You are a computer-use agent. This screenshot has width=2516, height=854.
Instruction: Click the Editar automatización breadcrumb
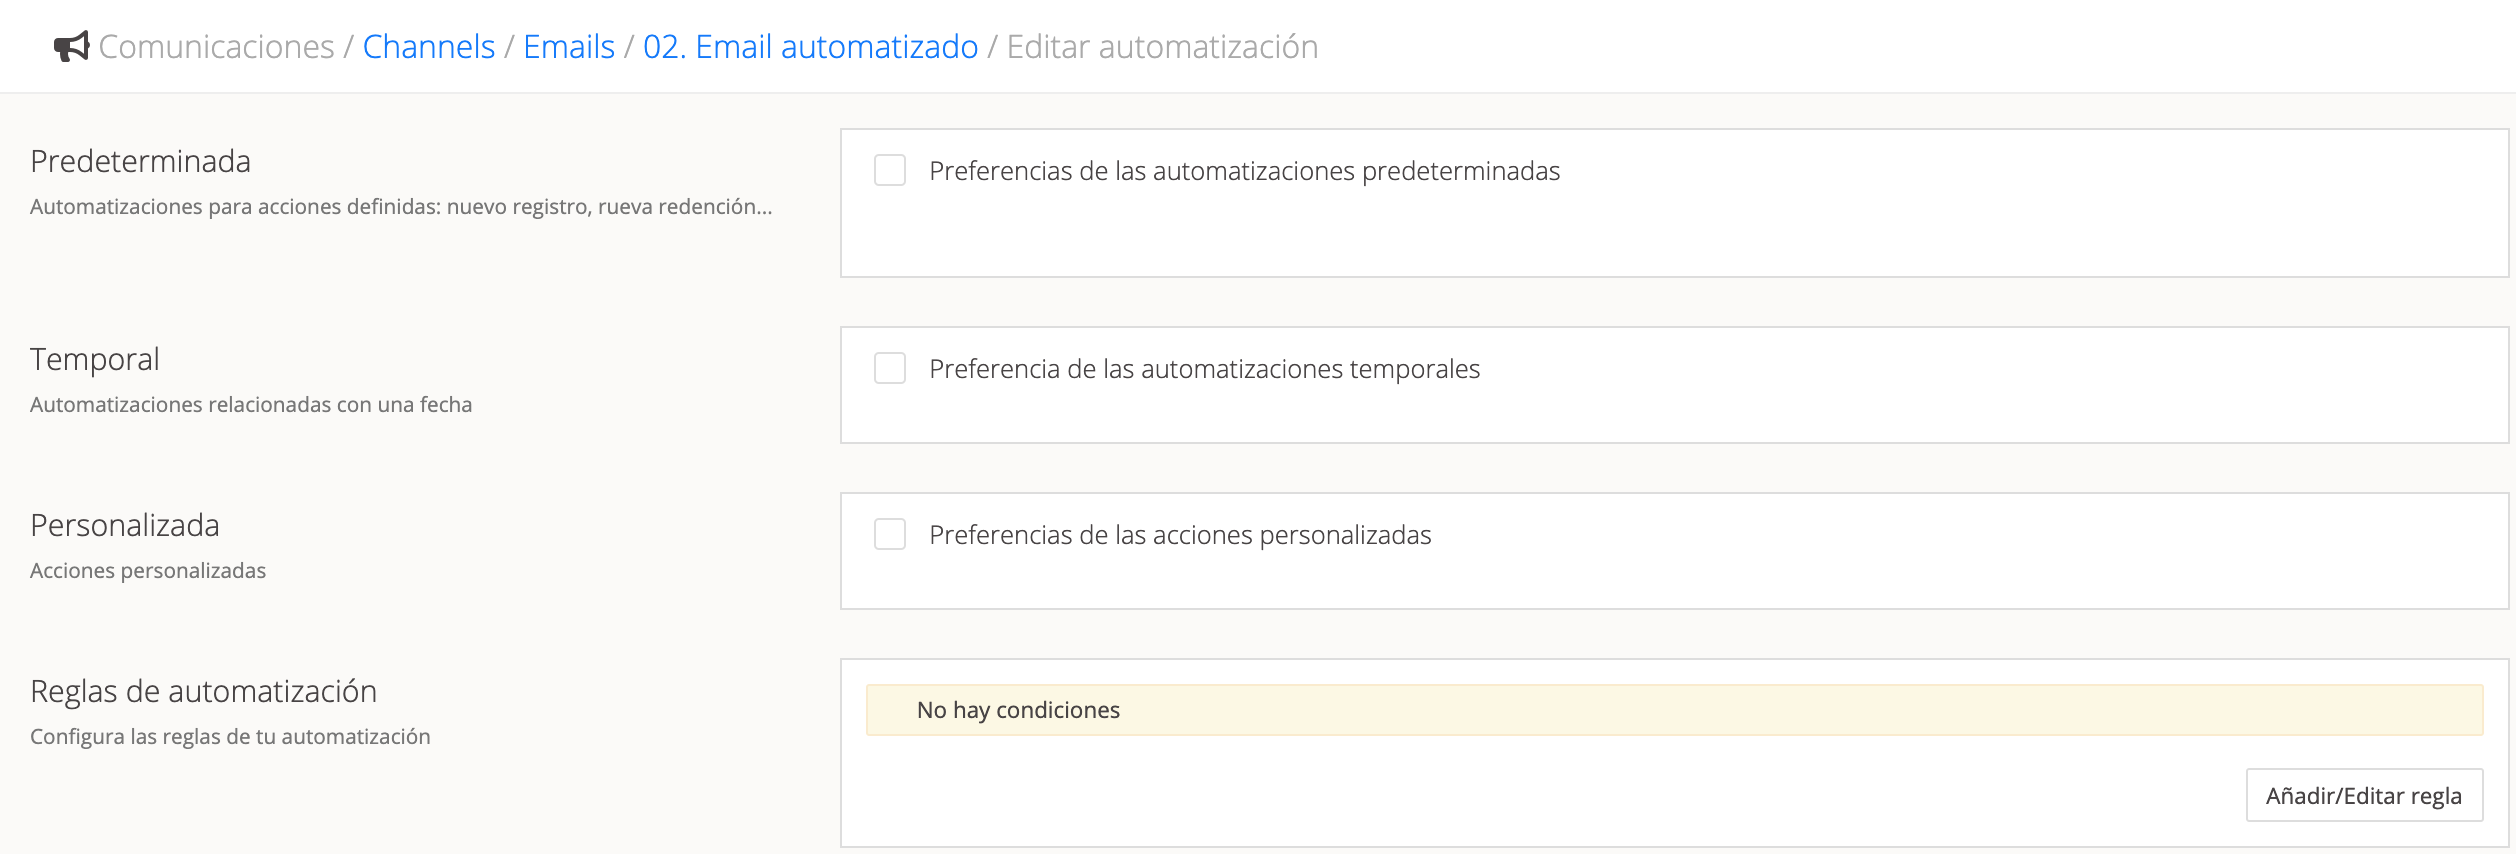pos(1162,47)
